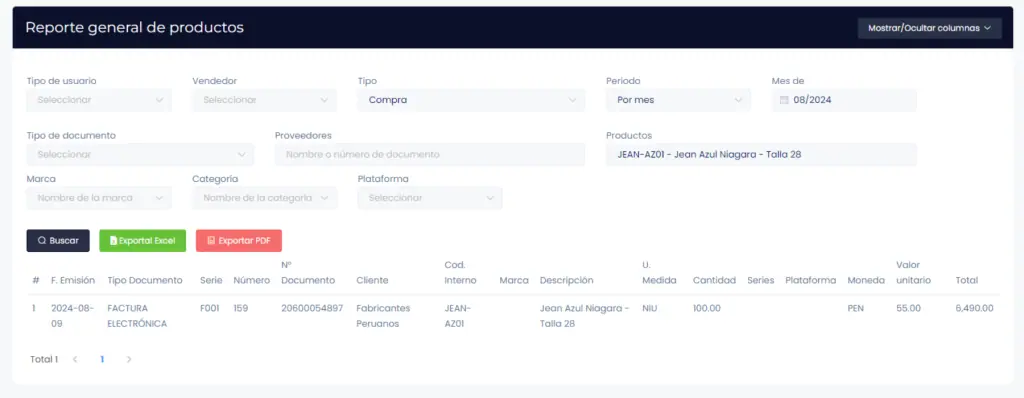Click the Marca column header in table
The image size is (1024, 398).
point(514,280)
